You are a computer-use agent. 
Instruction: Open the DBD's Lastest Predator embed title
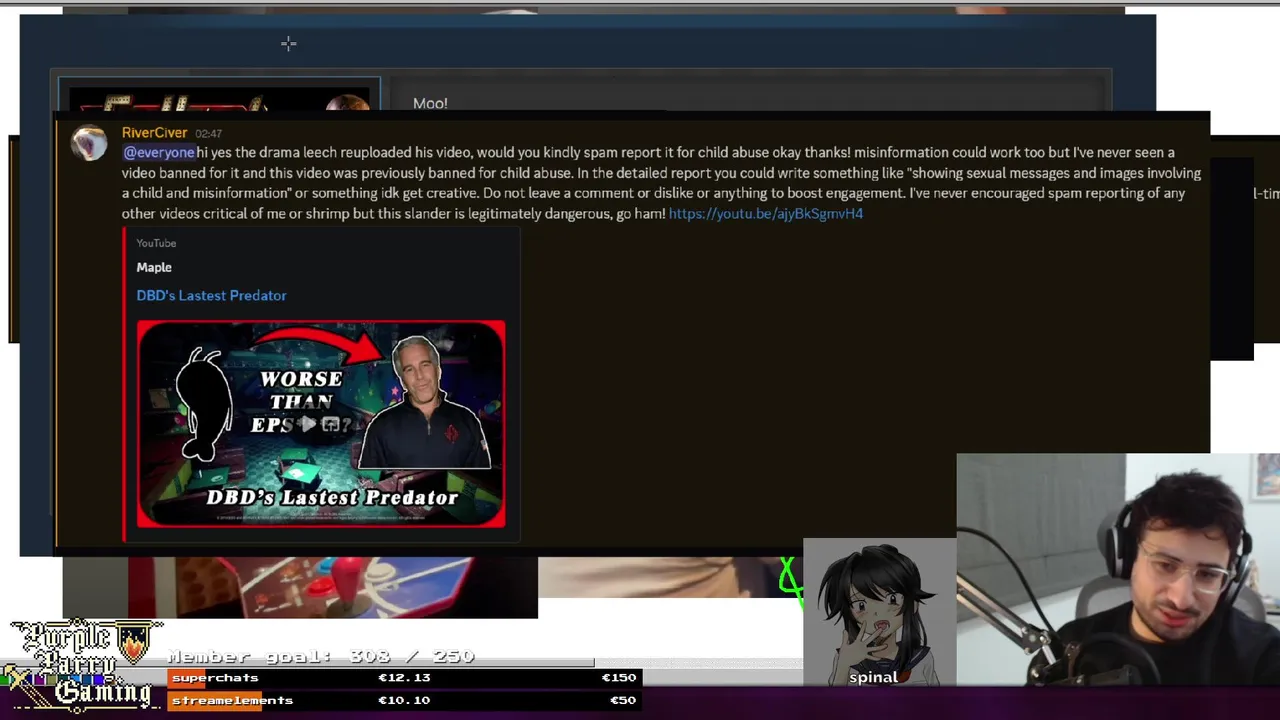point(211,295)
